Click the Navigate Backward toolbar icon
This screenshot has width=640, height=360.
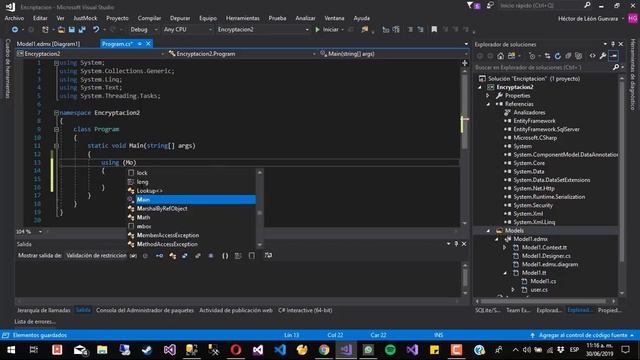15,29
